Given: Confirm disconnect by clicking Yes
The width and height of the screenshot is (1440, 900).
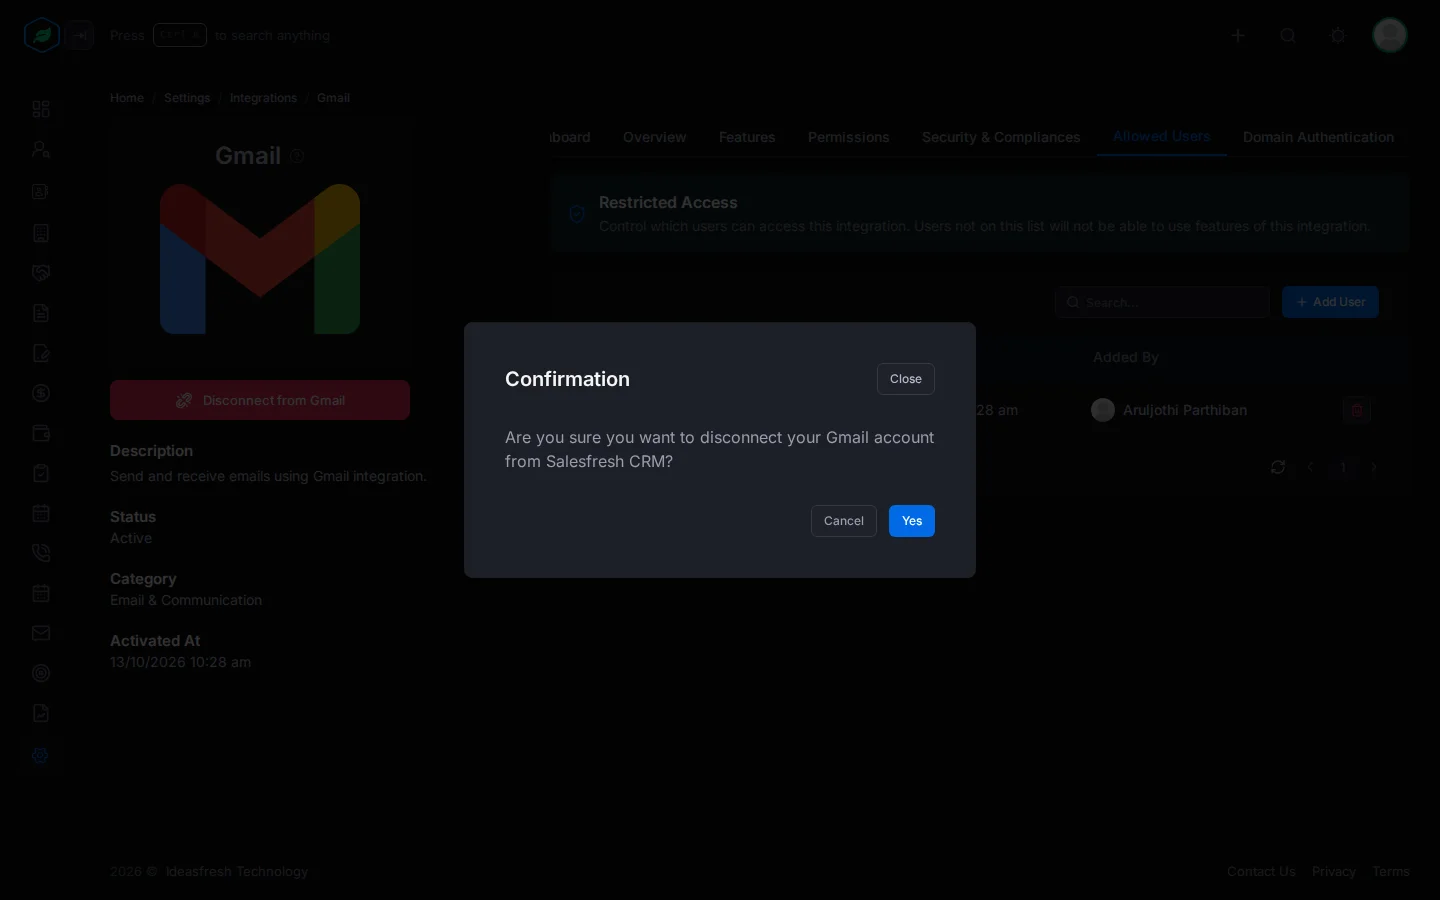Looking at the screenshot, I should click(x=911, y=521).
